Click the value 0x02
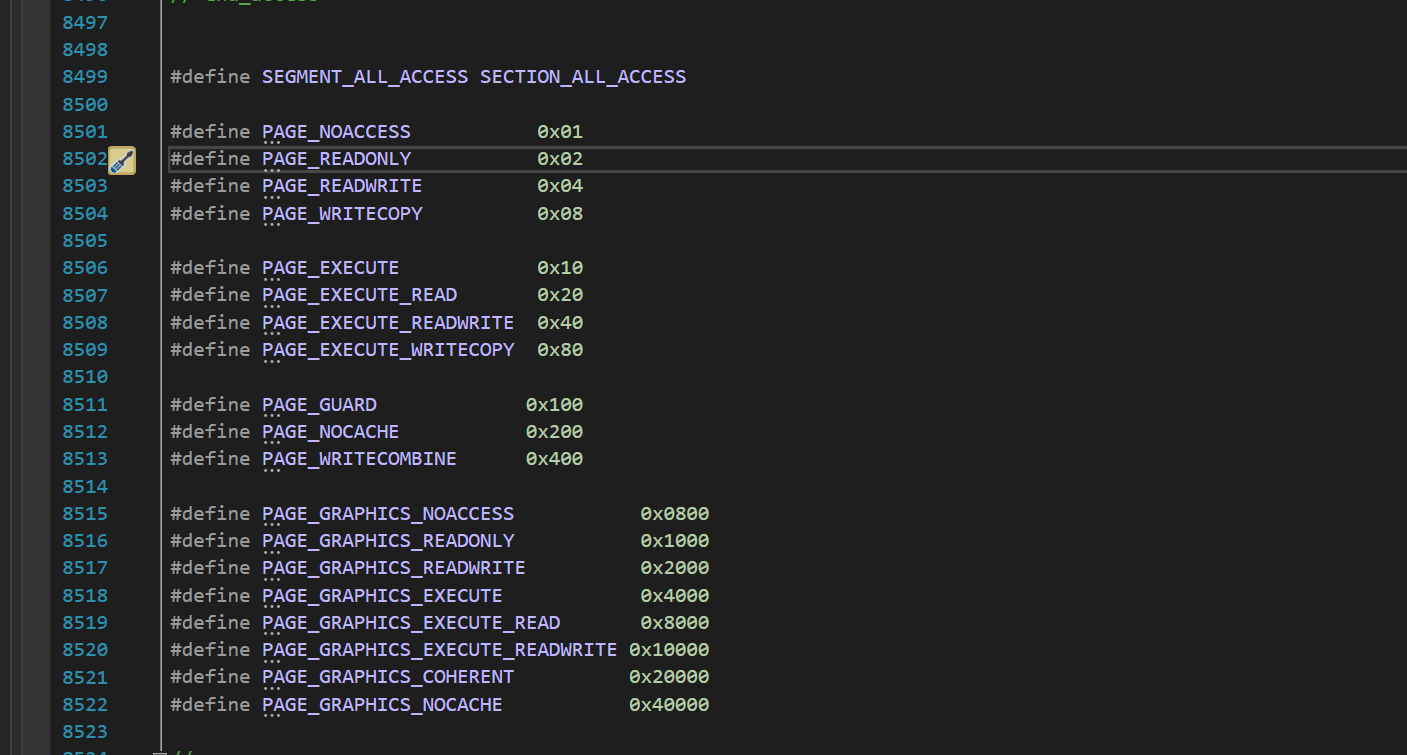The width and height of the screenshot is (1407, 755). (560, 159)
